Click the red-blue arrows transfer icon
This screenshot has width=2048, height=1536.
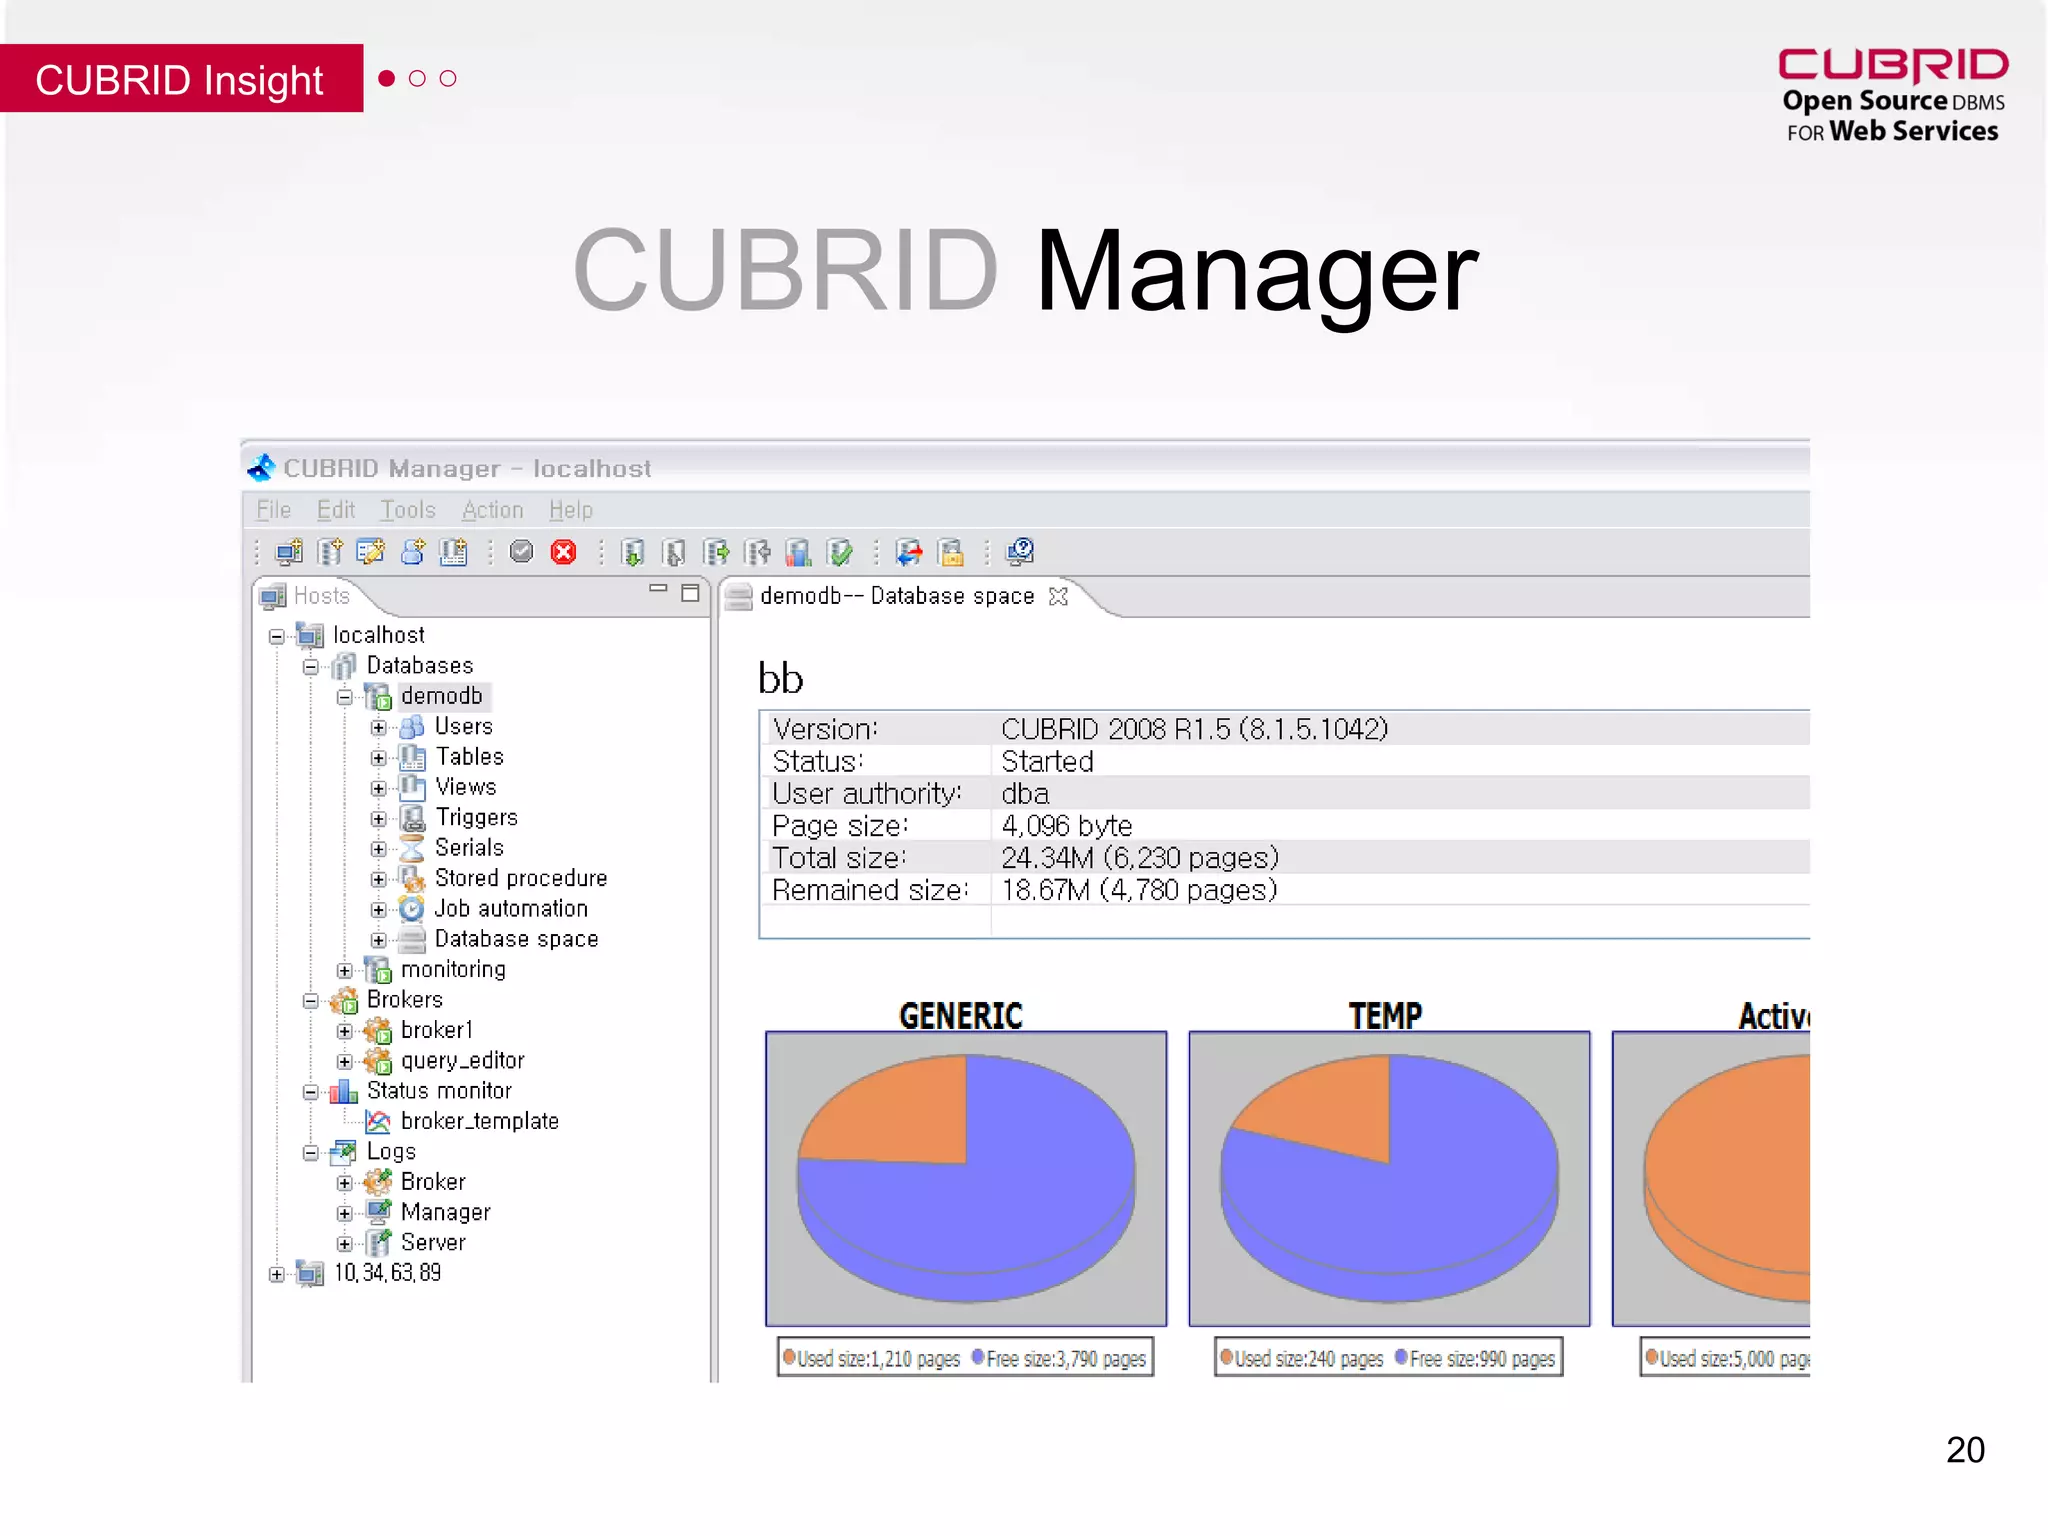point(909,551)
